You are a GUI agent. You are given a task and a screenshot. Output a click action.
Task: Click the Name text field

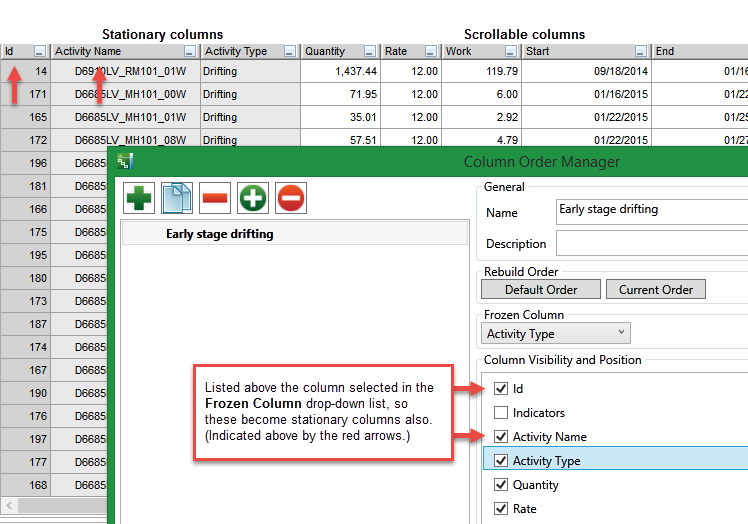(x=651, y=211)
